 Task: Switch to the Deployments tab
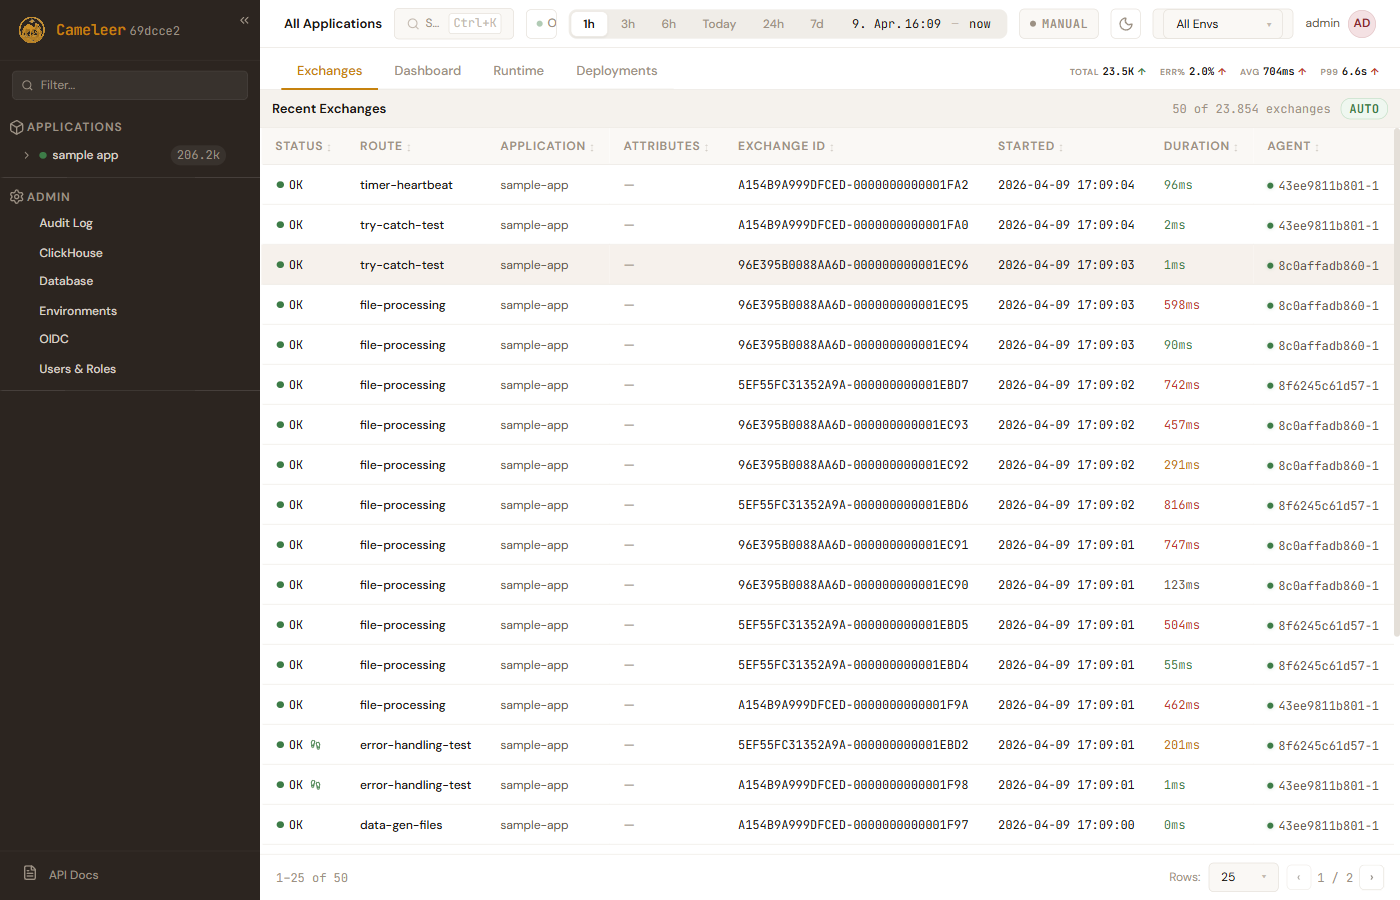(616, 71)
